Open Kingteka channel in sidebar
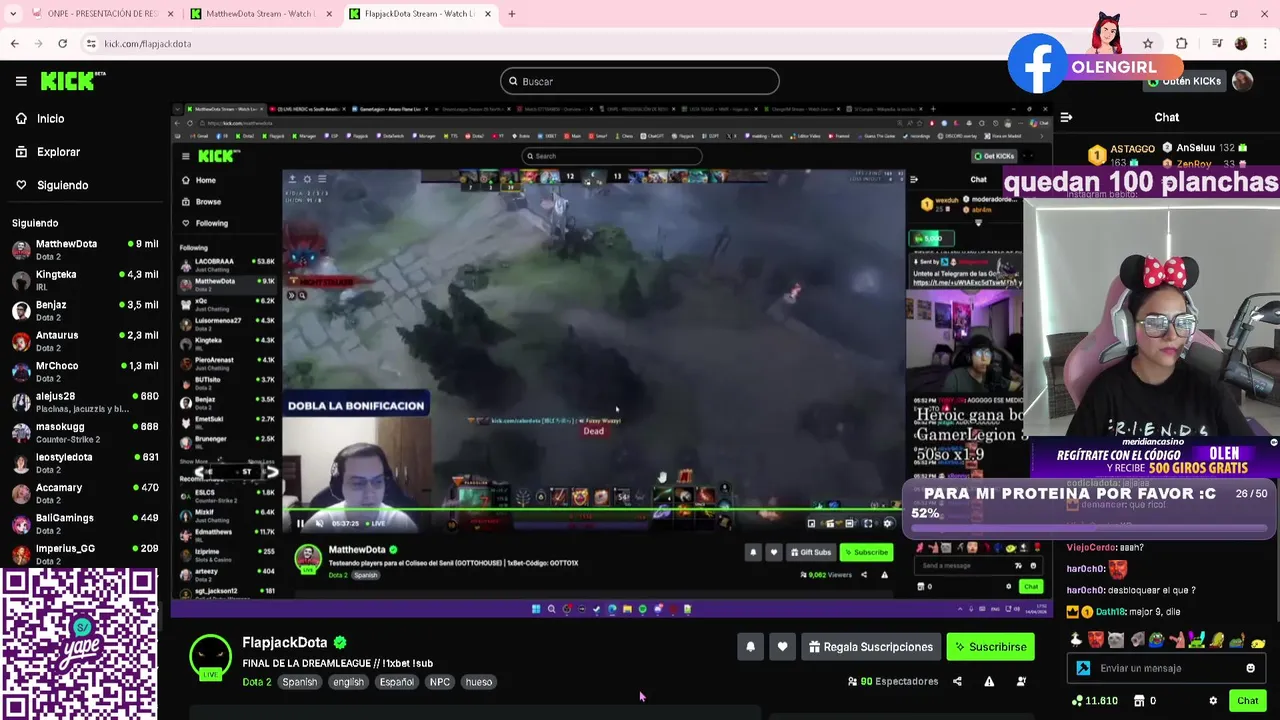 [85, 279]
